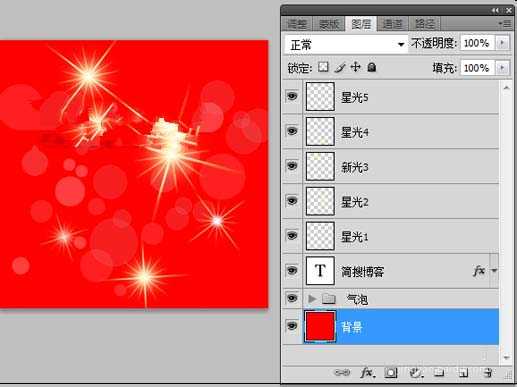Select layer named 星光2
Viewport: 517px width, 387px height.
tap(355, 202)
